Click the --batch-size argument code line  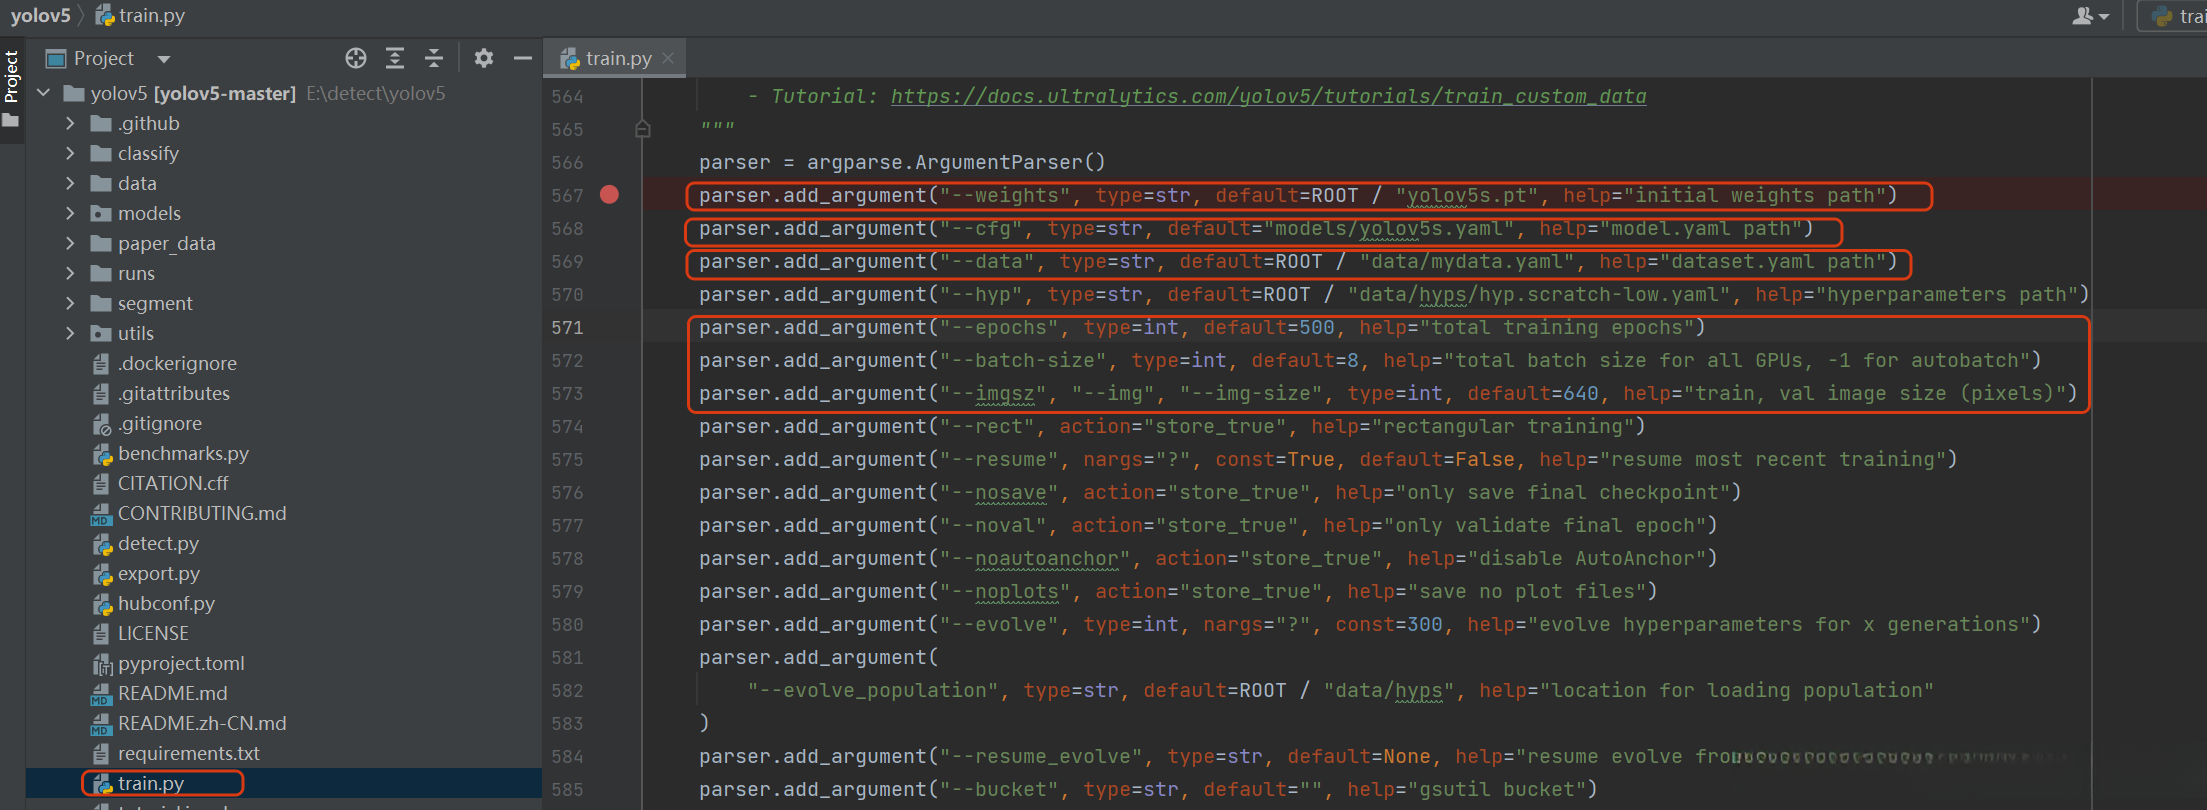(x=1370, y=360)
